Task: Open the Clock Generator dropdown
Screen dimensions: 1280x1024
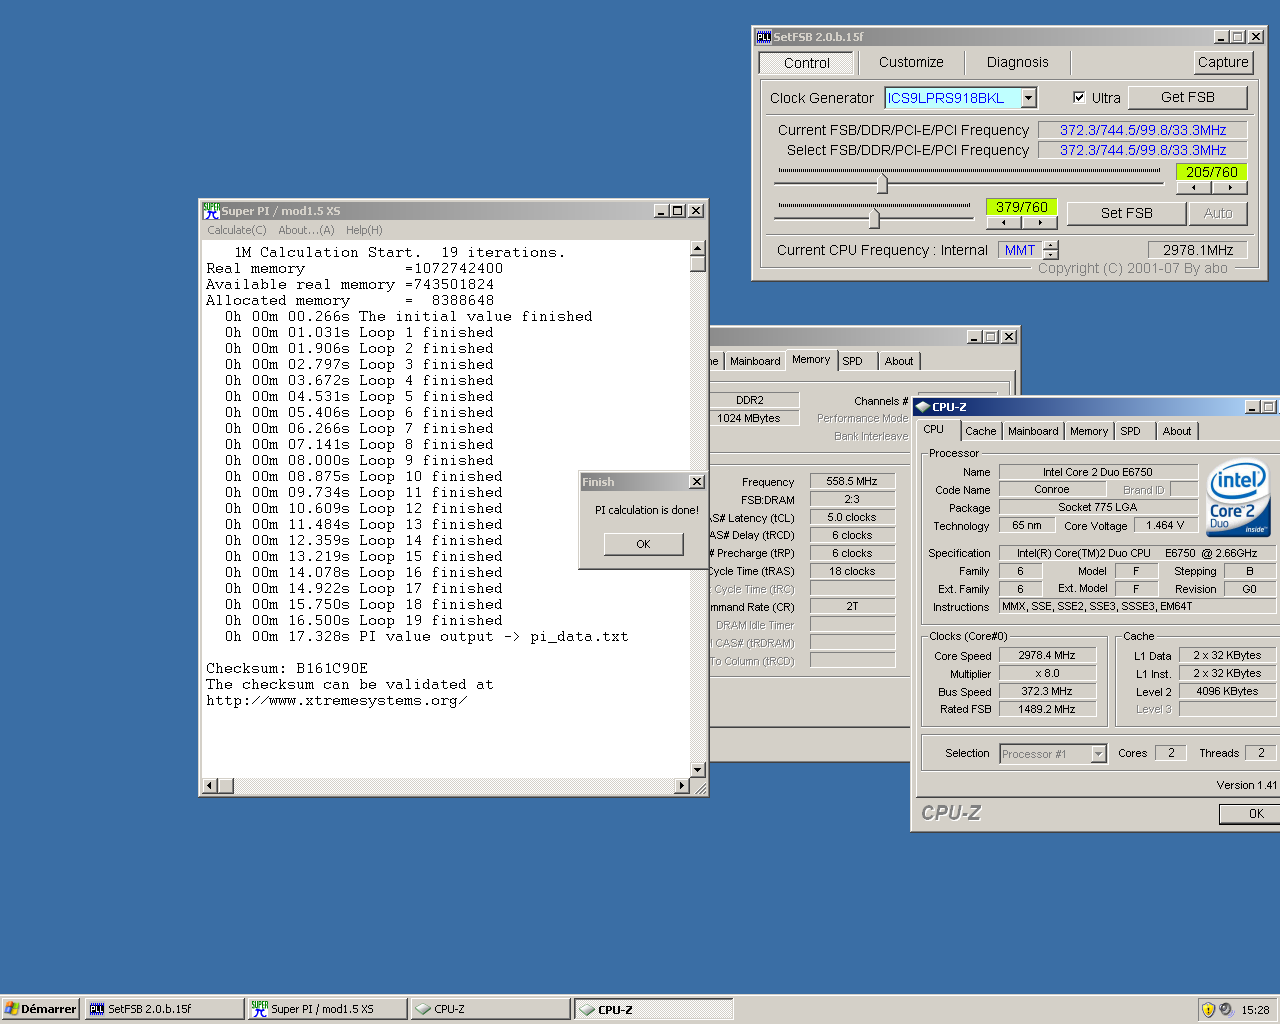Action: coord(1029,98)
